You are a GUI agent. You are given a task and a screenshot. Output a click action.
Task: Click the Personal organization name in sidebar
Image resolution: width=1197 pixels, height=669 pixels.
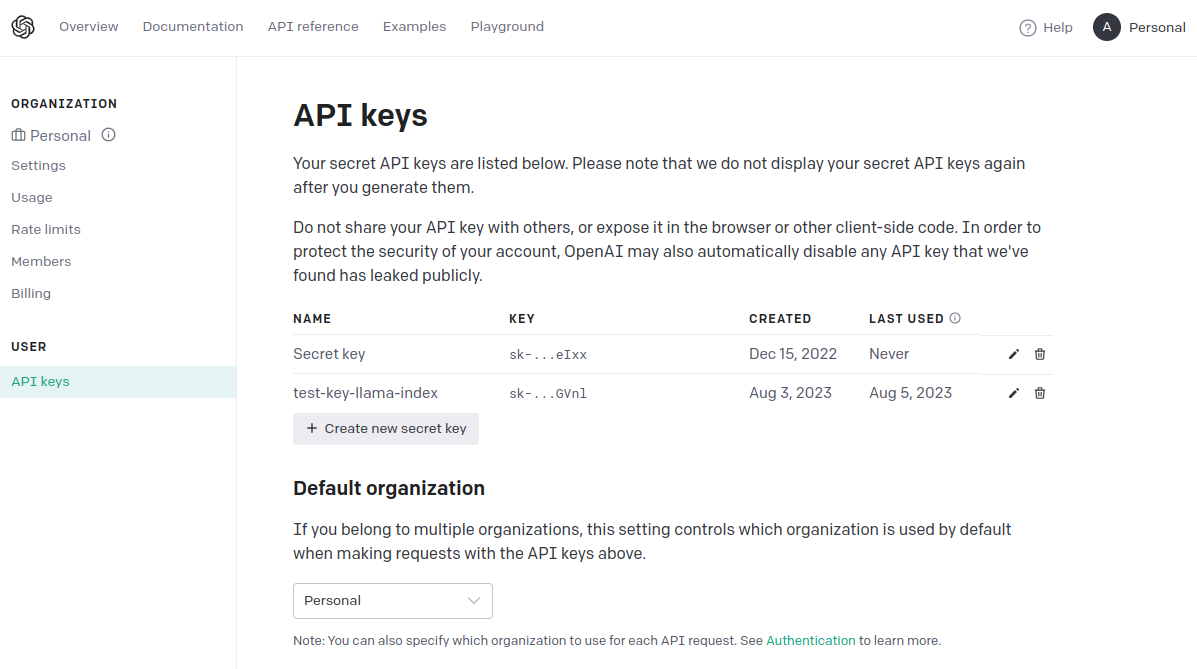(60, 135)
